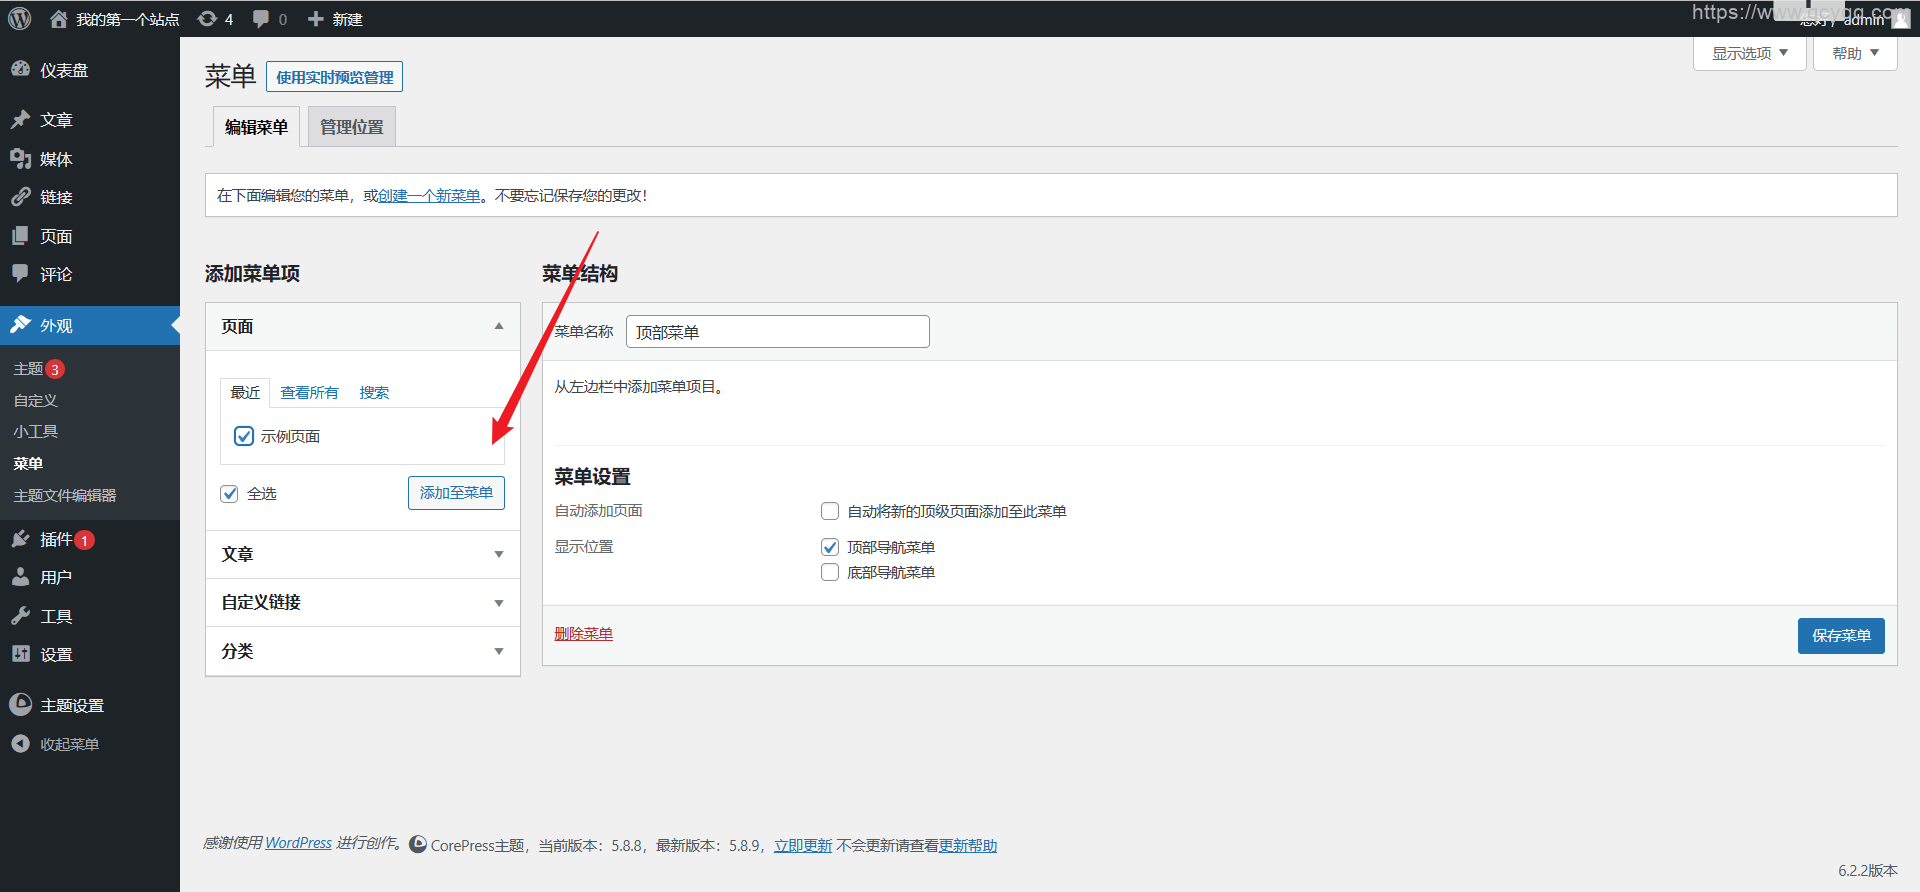Image resolution: width=1920 pixels, height=892 pixels.
Task: Click the 保存菜单 save button
Action: coord(1840,635)
